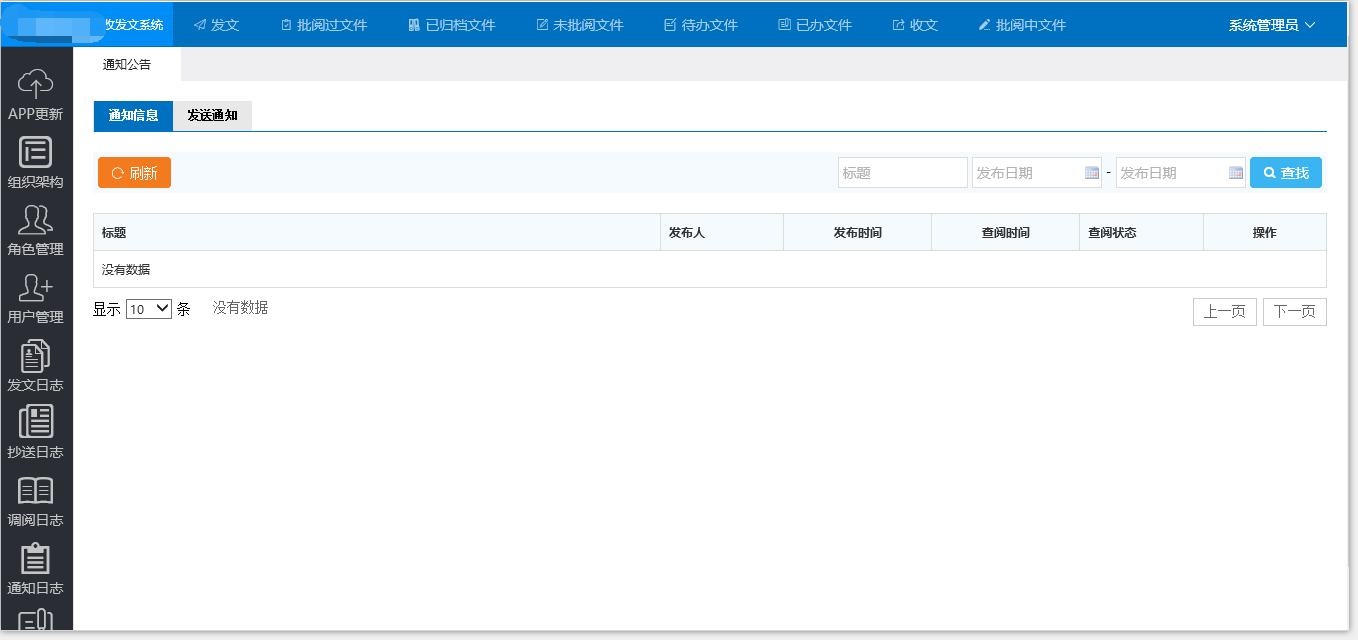The height and width of the screenshot is (640, 1358).
Task: Select 发文 in top navigation
Action: pos(217,24)
